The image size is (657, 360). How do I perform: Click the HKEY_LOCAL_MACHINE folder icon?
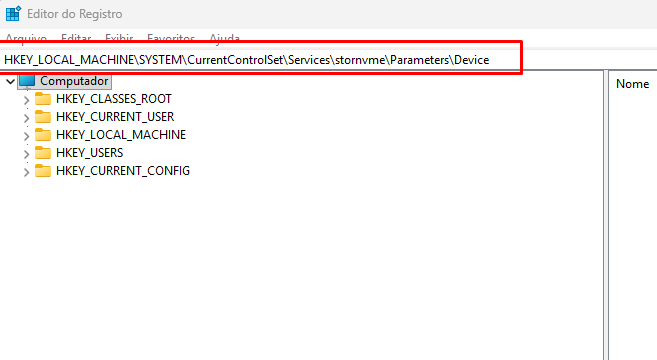[43, 135]
